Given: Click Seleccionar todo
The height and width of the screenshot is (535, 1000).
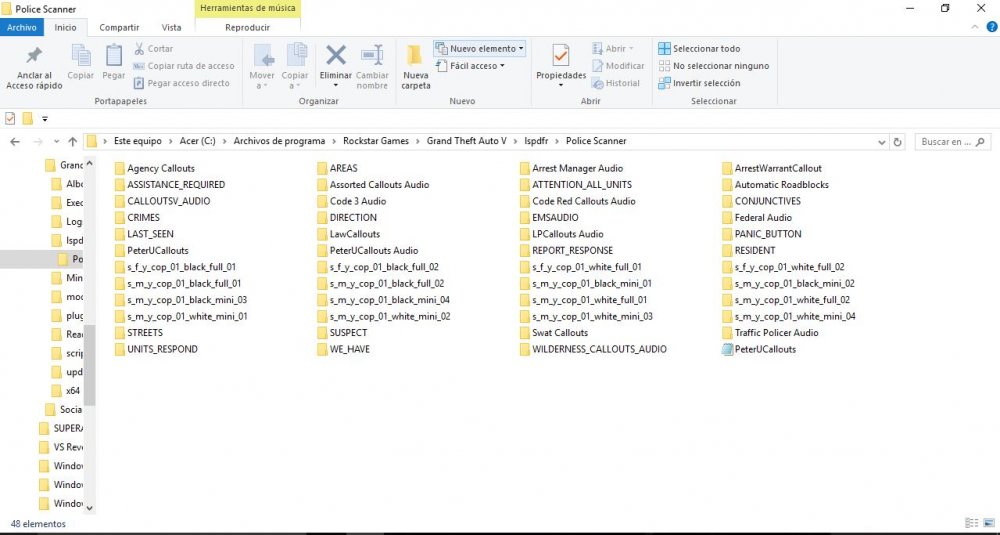Looking at the screenshot, I should point(699,48).
